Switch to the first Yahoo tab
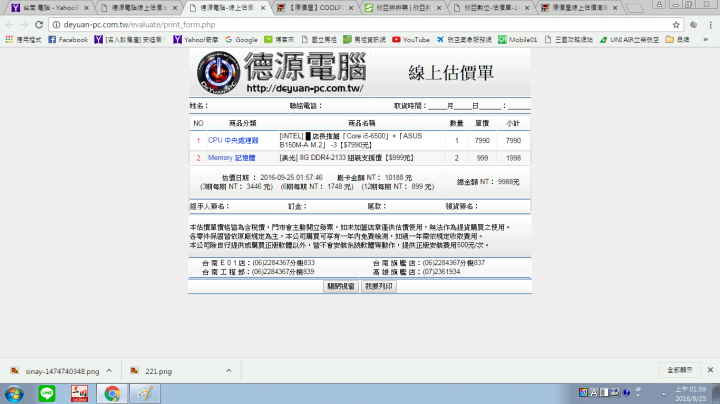Viewport: 720px width, 404px height. (x=50, y=8)
